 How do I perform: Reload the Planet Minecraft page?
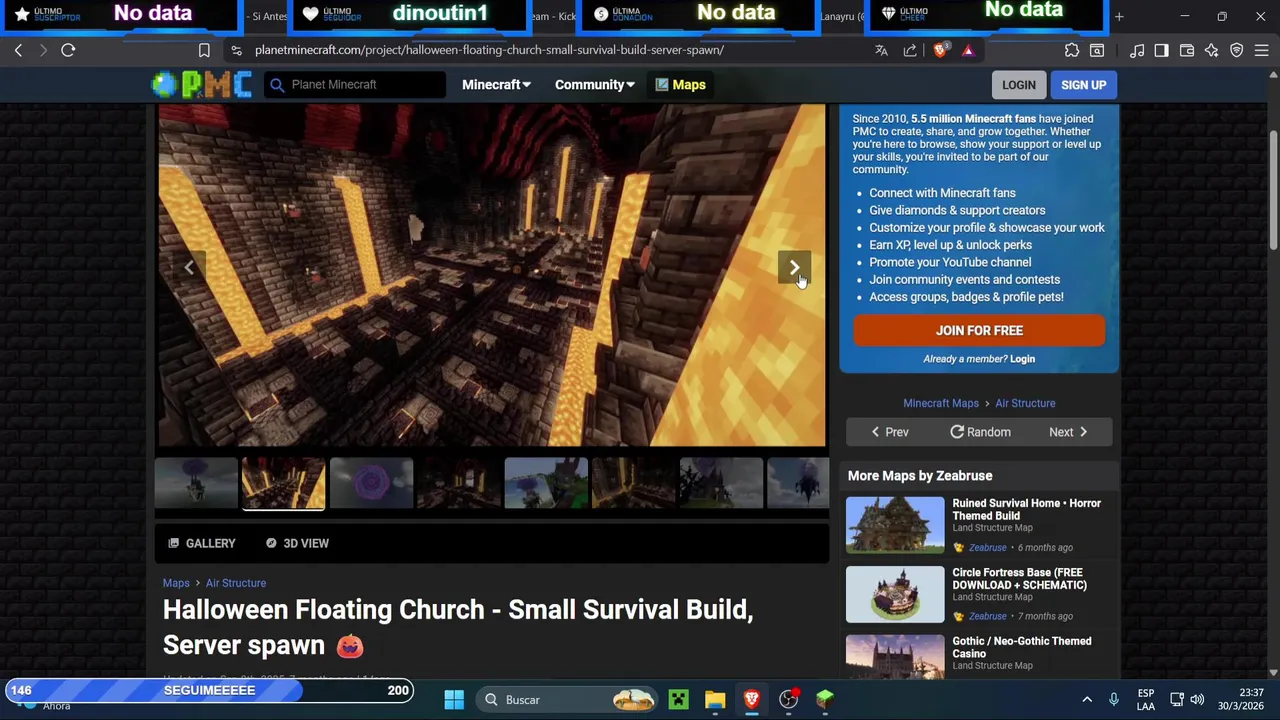click(x=68, y=50)
